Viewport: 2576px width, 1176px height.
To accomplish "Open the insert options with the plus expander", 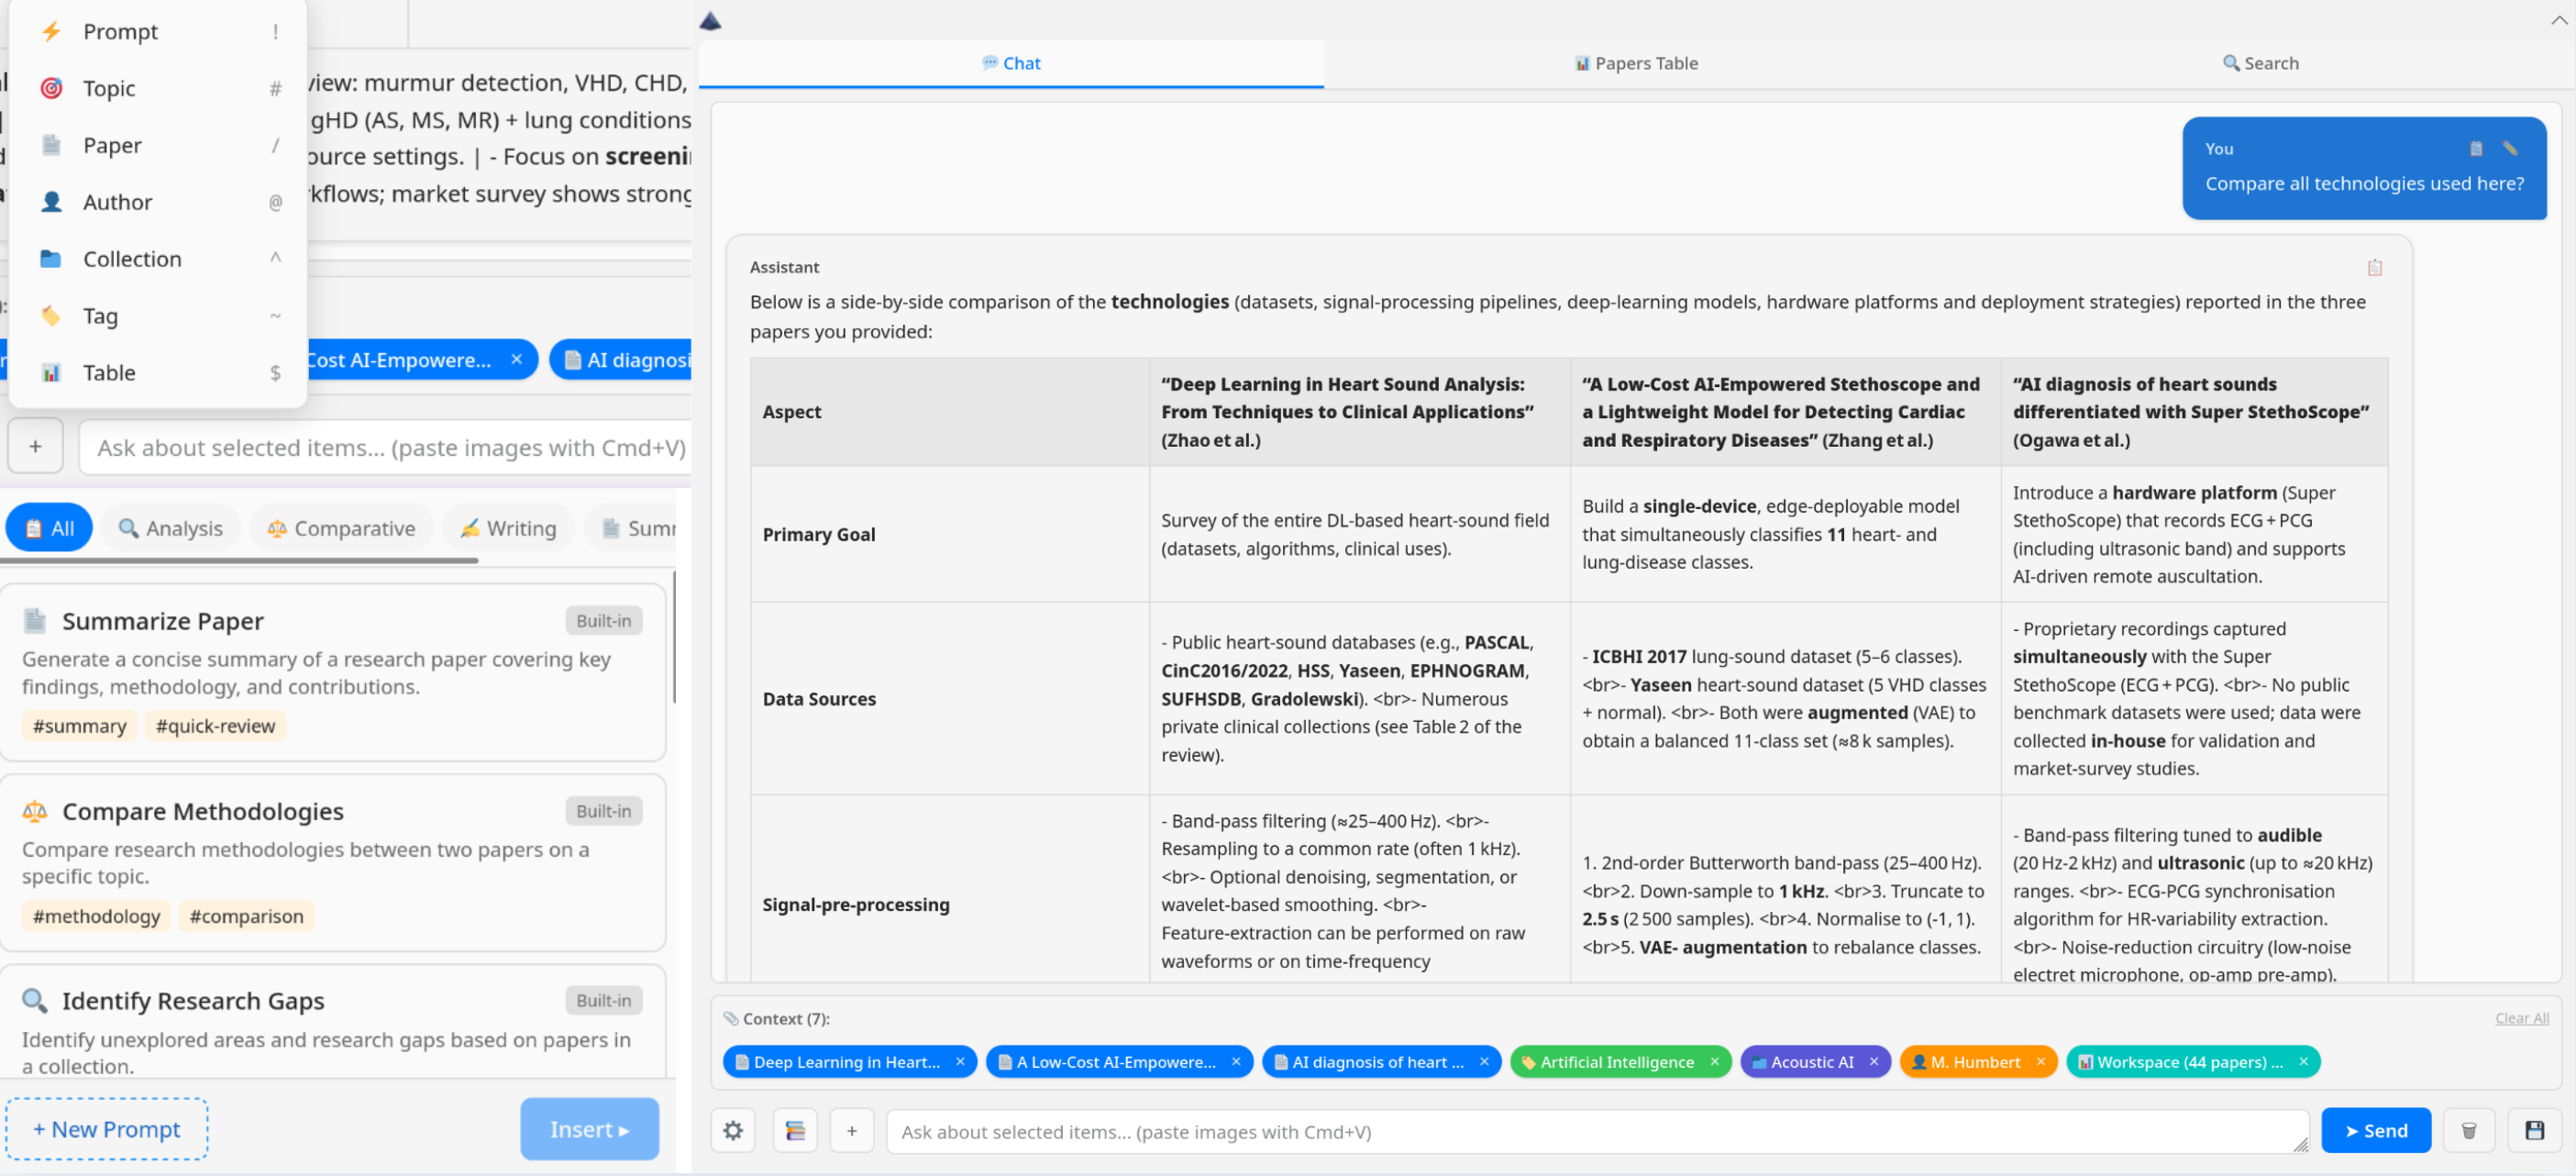I will [35, 446].
